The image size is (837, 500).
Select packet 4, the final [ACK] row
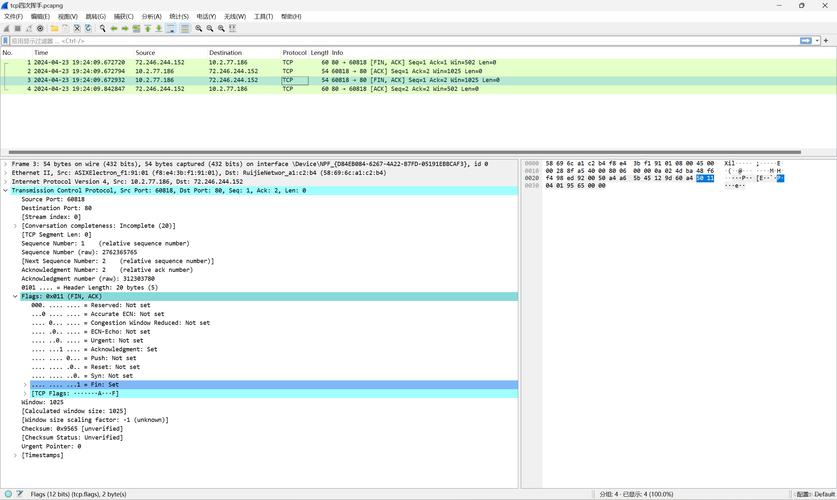tap(418, 89)
